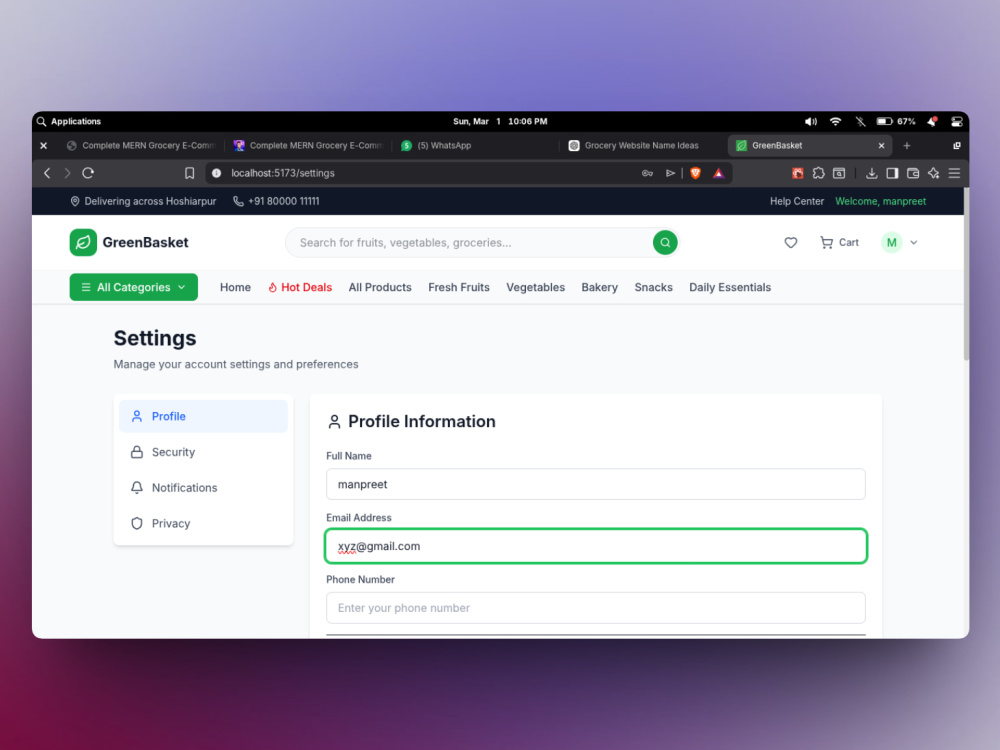Browse Vegetables category
This screenshot has width=1000, height=750.
click(535, 287)
